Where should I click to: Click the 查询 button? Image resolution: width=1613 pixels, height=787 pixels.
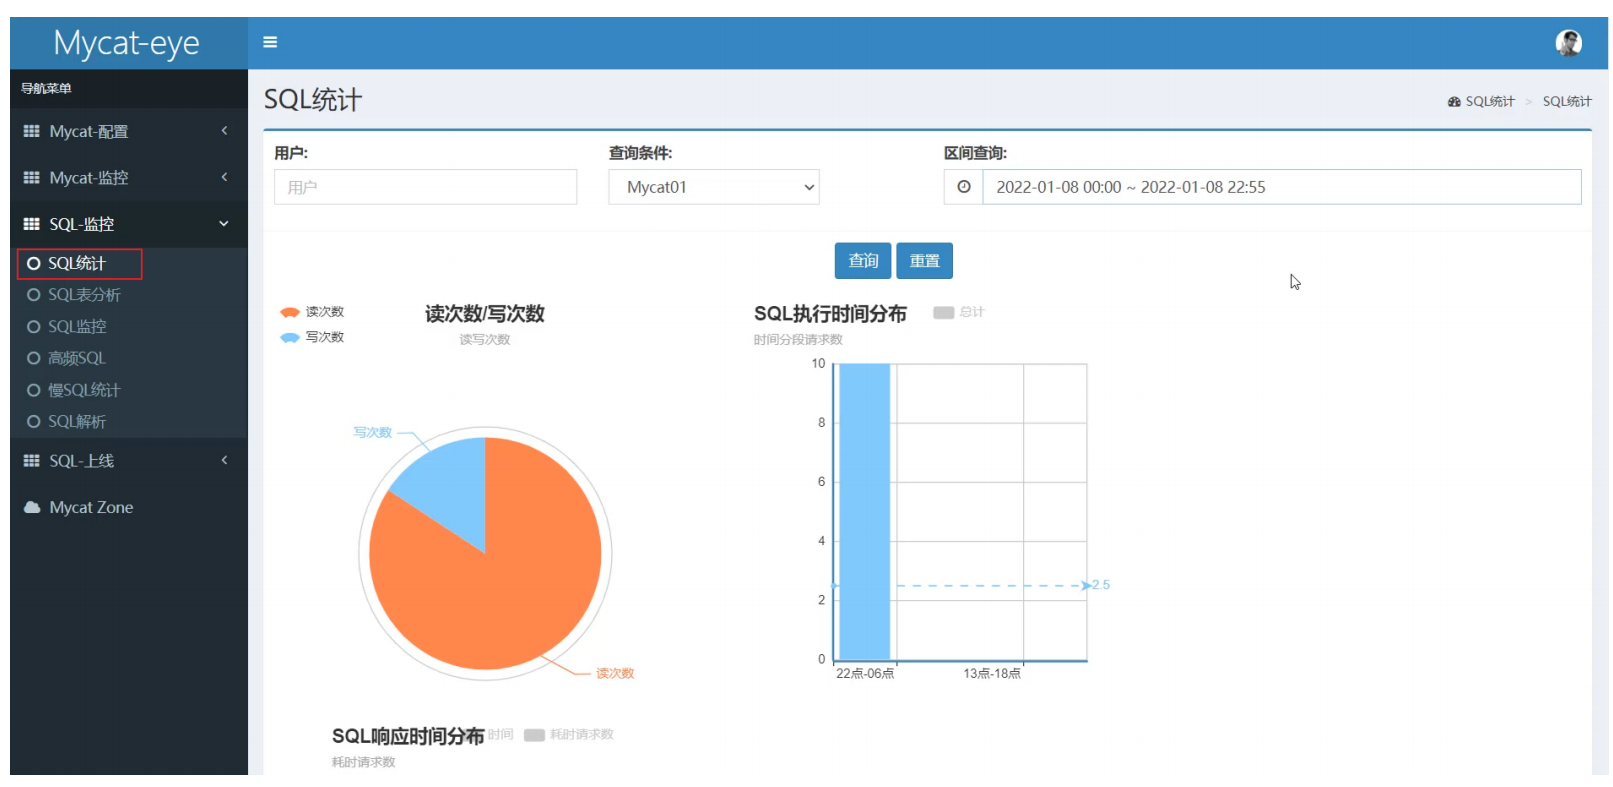pyautogui.click(x=863, y=261)
